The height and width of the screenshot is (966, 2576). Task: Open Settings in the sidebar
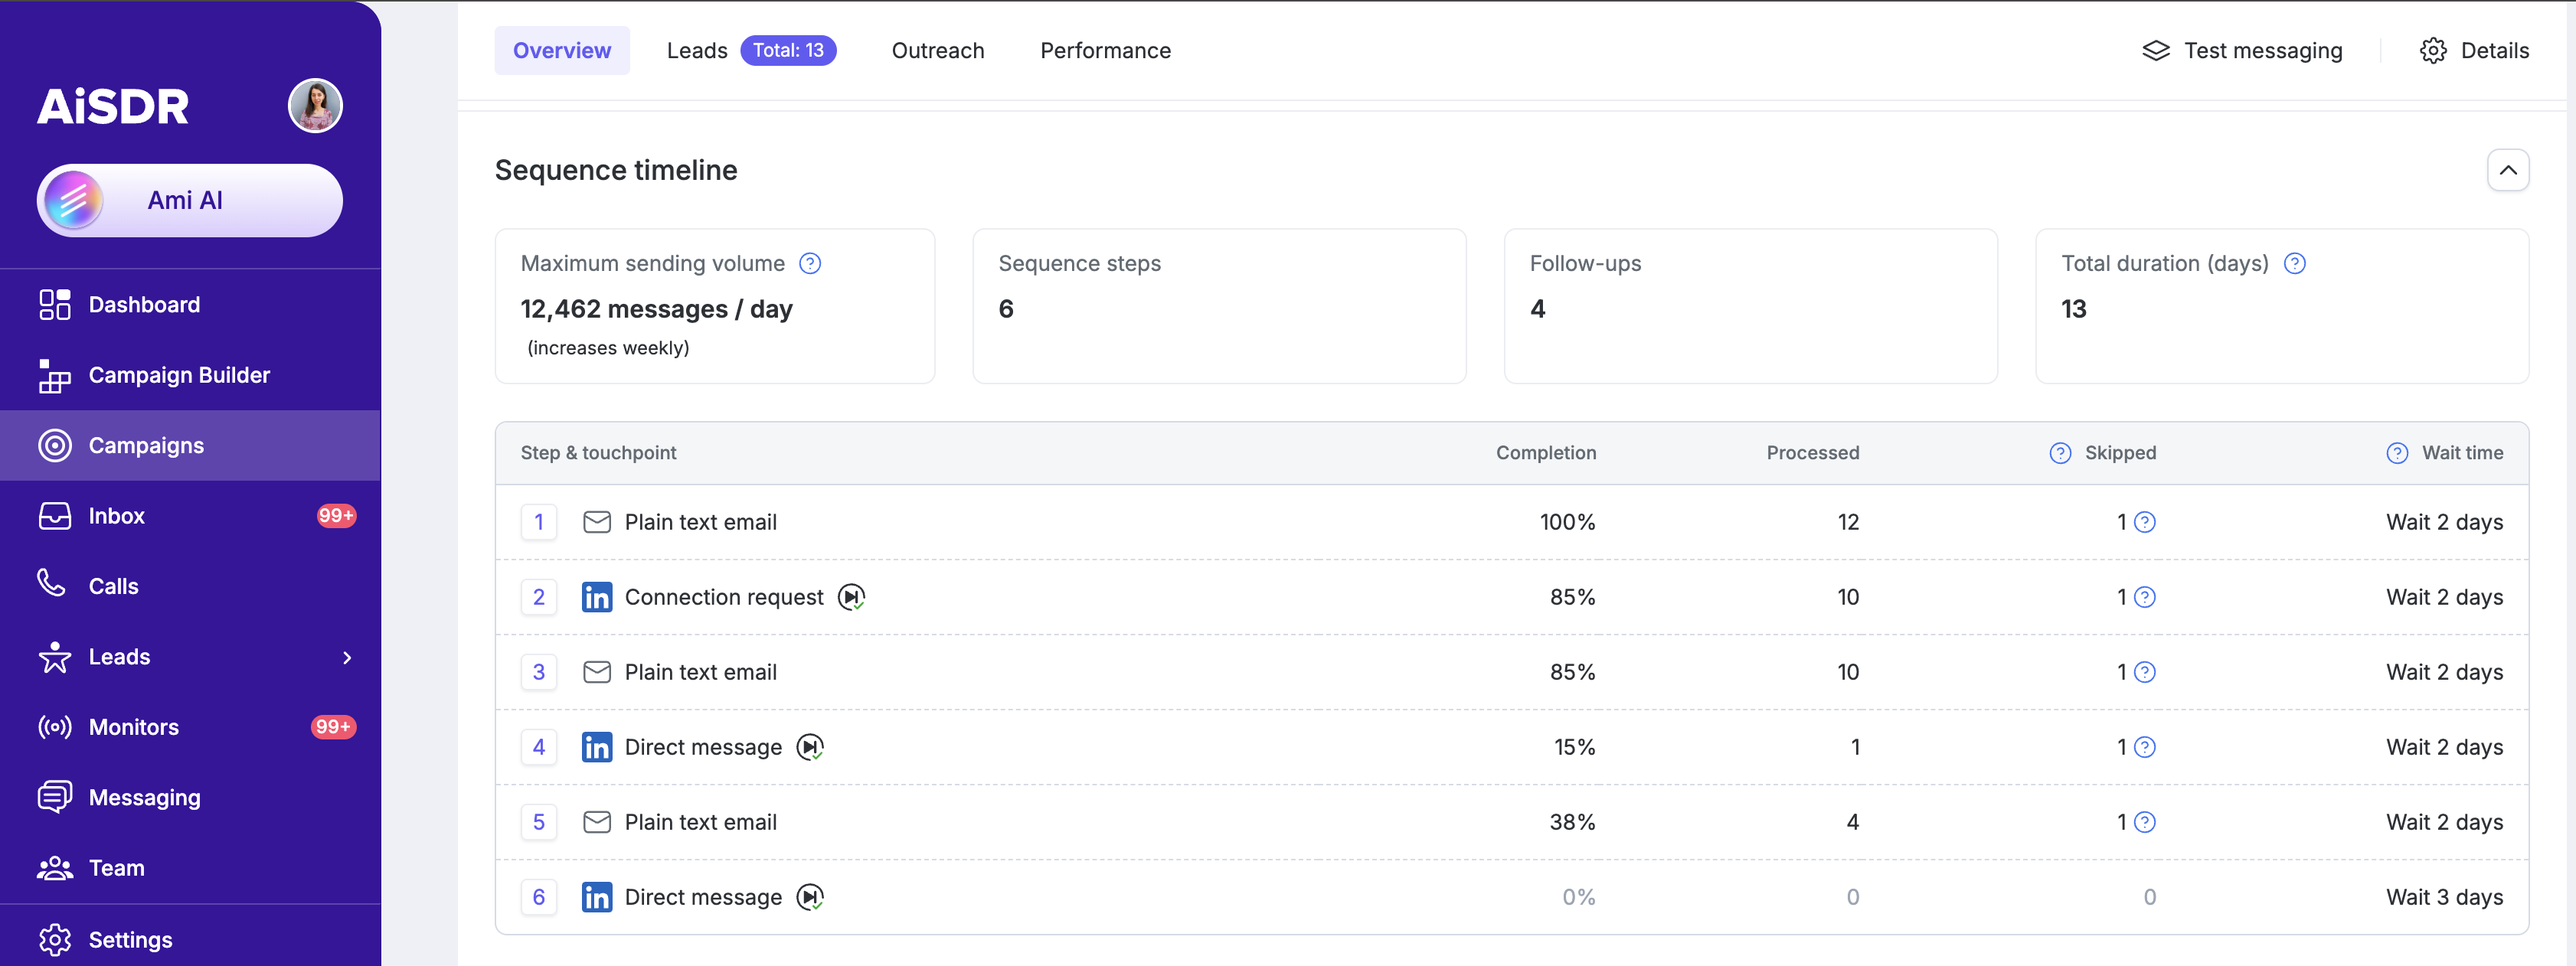click(x=190, y=940)
